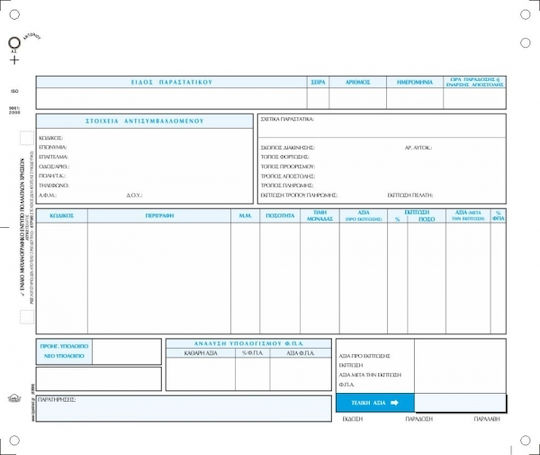
Task: Select the ΤΡΟΠΟΣ ΑΠΟΣΤΟΛΗΣ: label
Action: (288, 176)
